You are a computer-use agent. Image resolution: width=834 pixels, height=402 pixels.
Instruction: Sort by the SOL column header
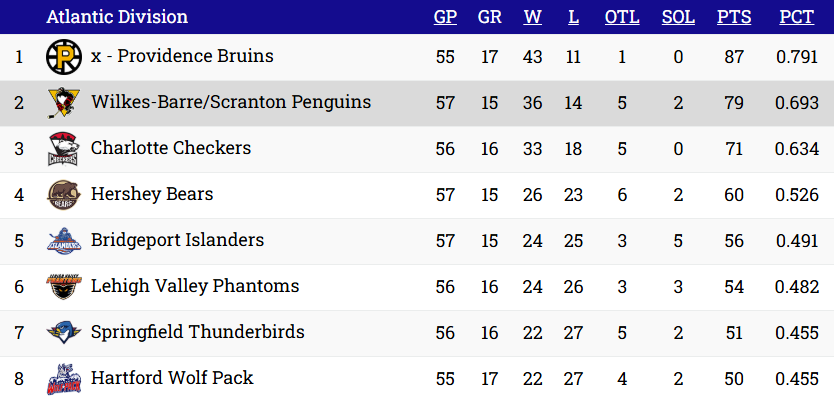679,17
